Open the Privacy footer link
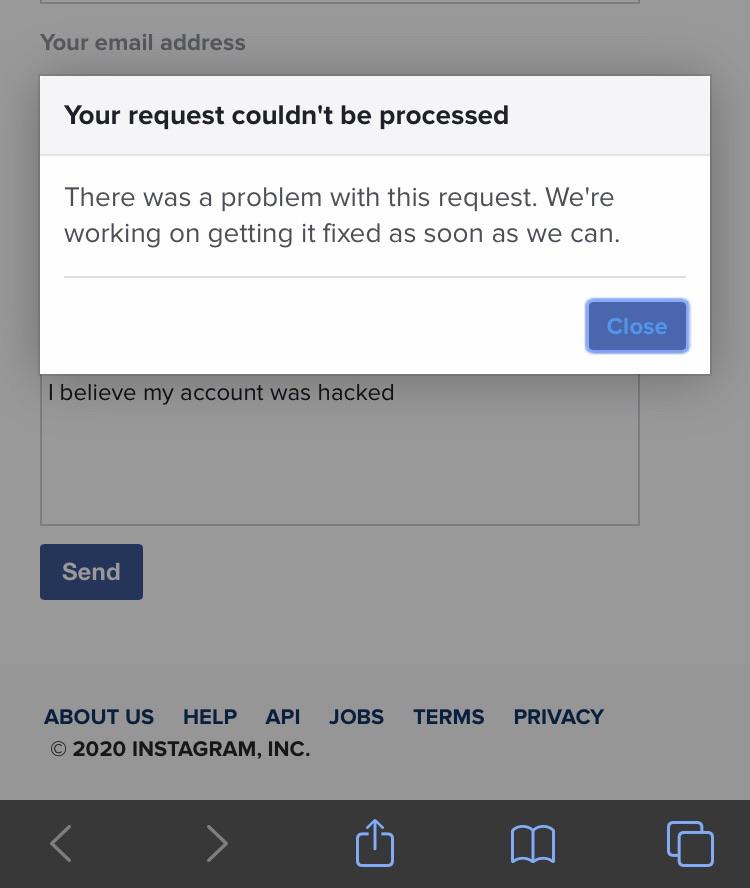Viewport: 750px width, 888px height. [558, 717]
